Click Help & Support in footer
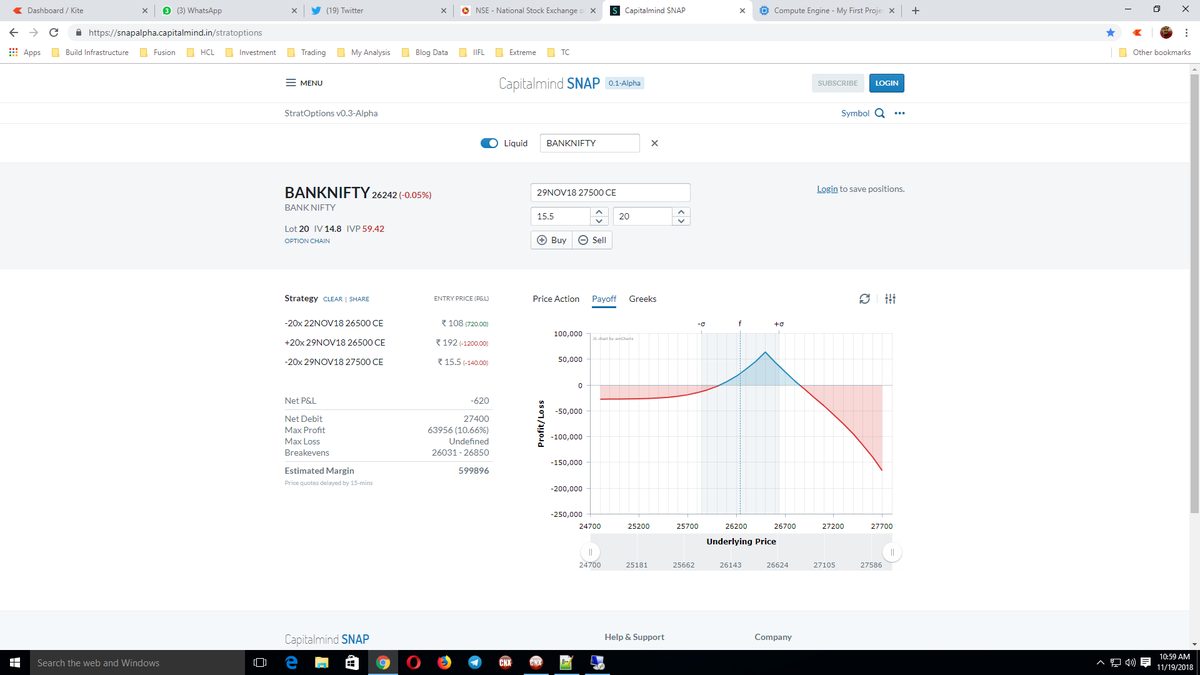 (x=634, y=637)
